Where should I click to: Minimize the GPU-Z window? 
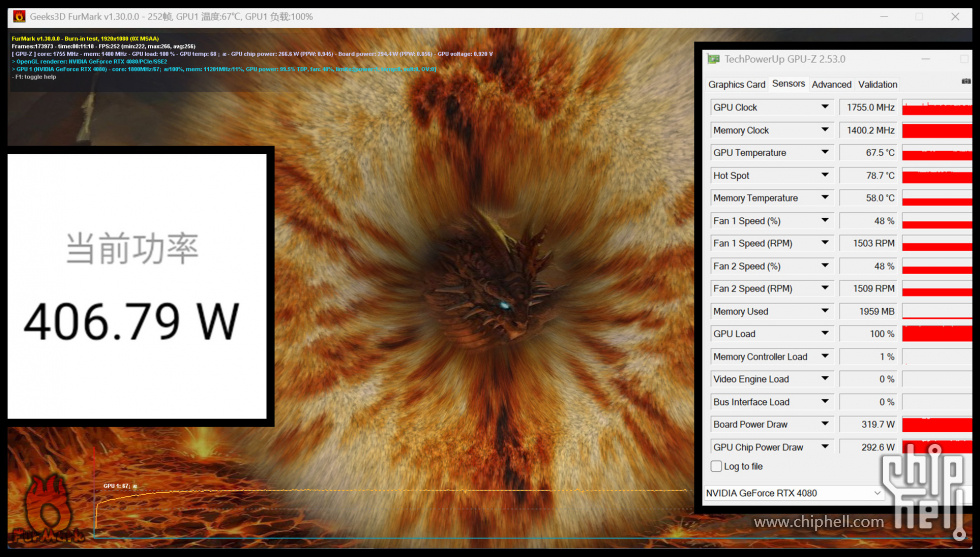pos(926,59)
